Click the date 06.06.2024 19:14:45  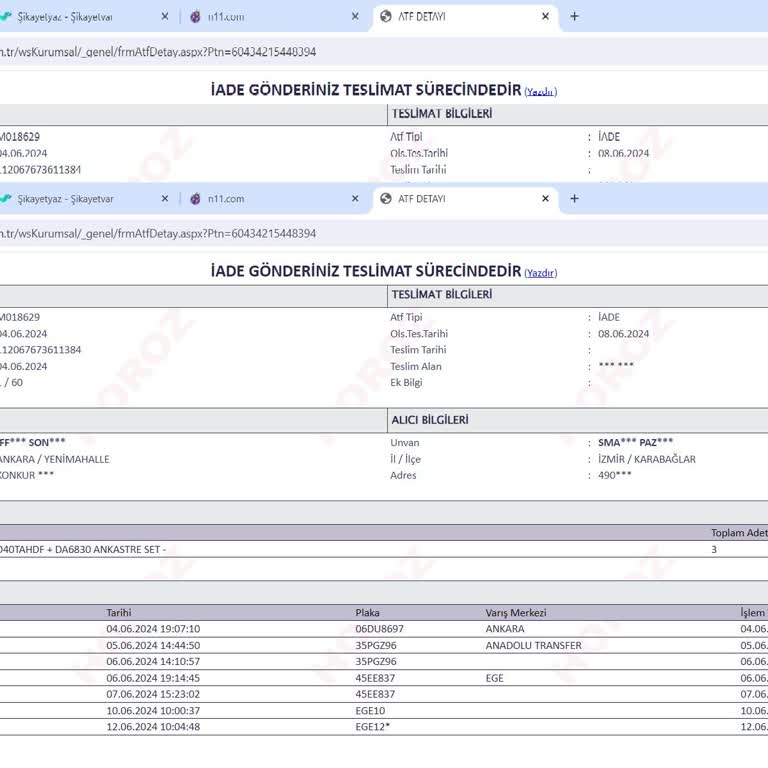pyautogui.click(x=153, y=678)
